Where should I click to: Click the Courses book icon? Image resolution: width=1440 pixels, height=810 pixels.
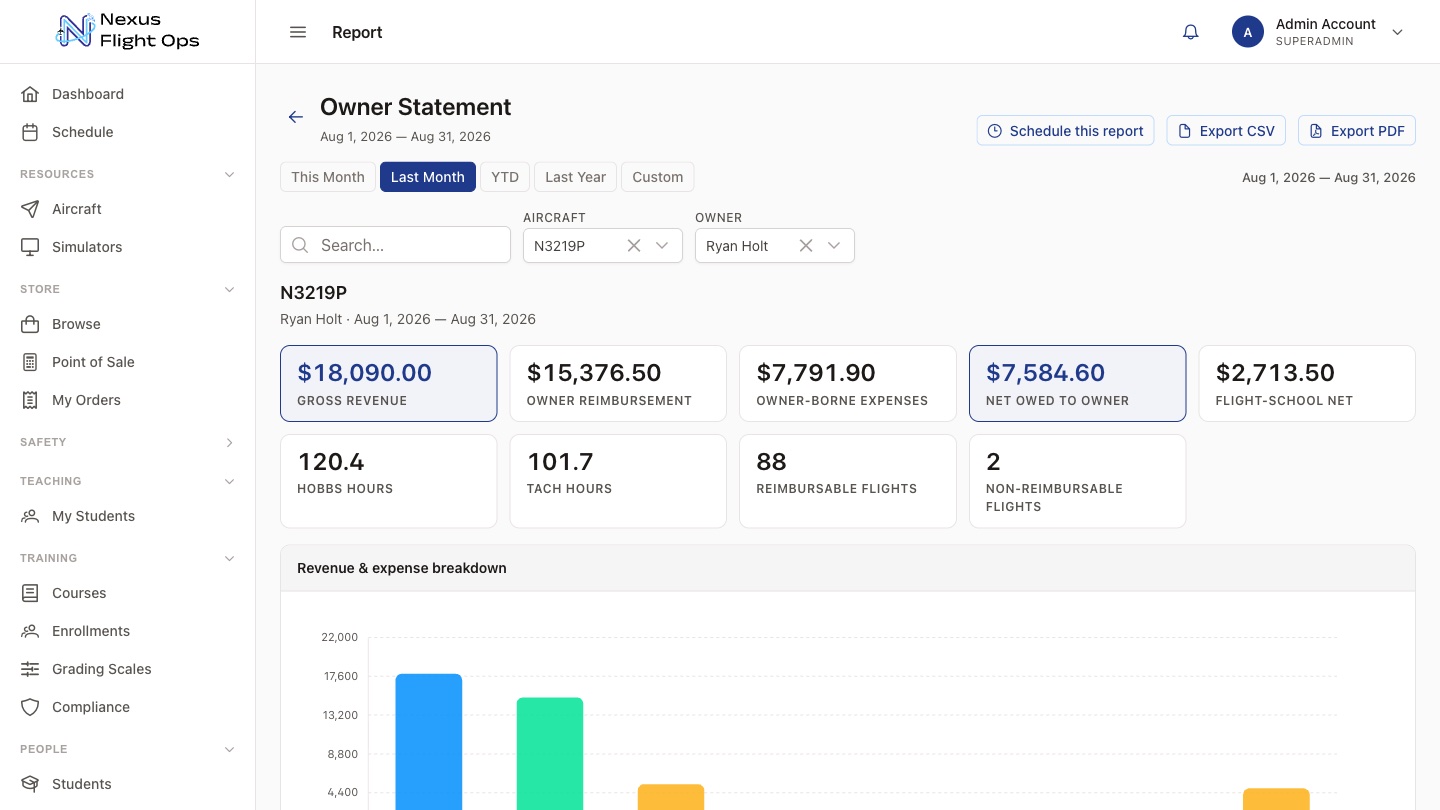coord(31,593)
